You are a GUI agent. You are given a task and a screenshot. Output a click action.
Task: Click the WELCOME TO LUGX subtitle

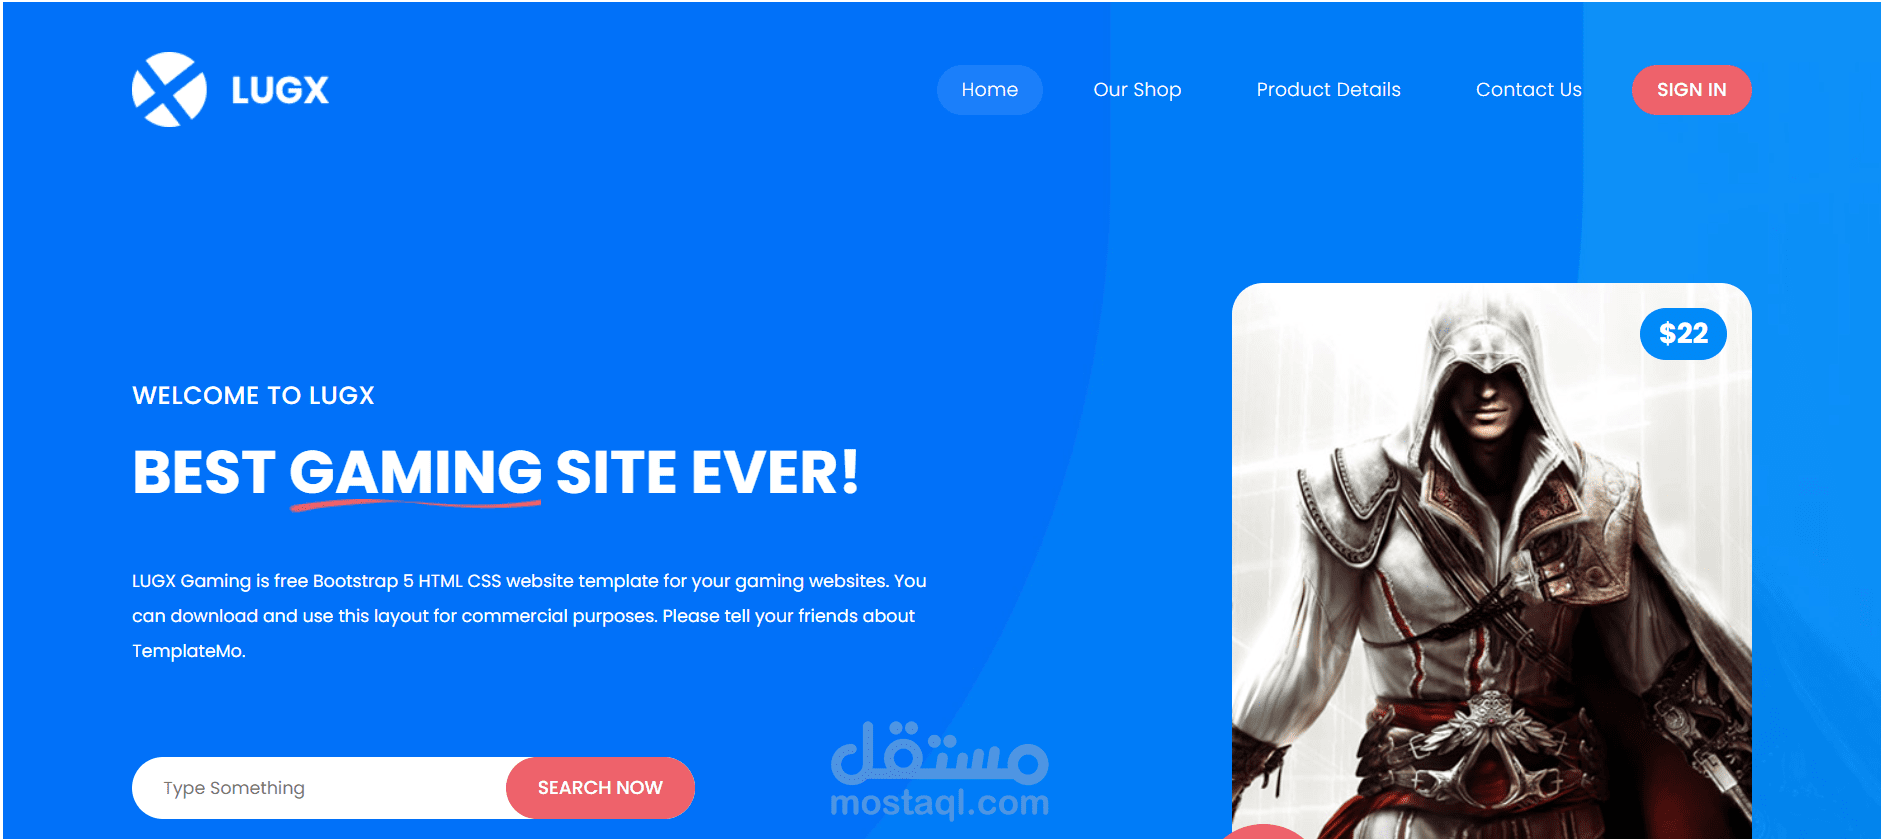[x=253, y=396]
